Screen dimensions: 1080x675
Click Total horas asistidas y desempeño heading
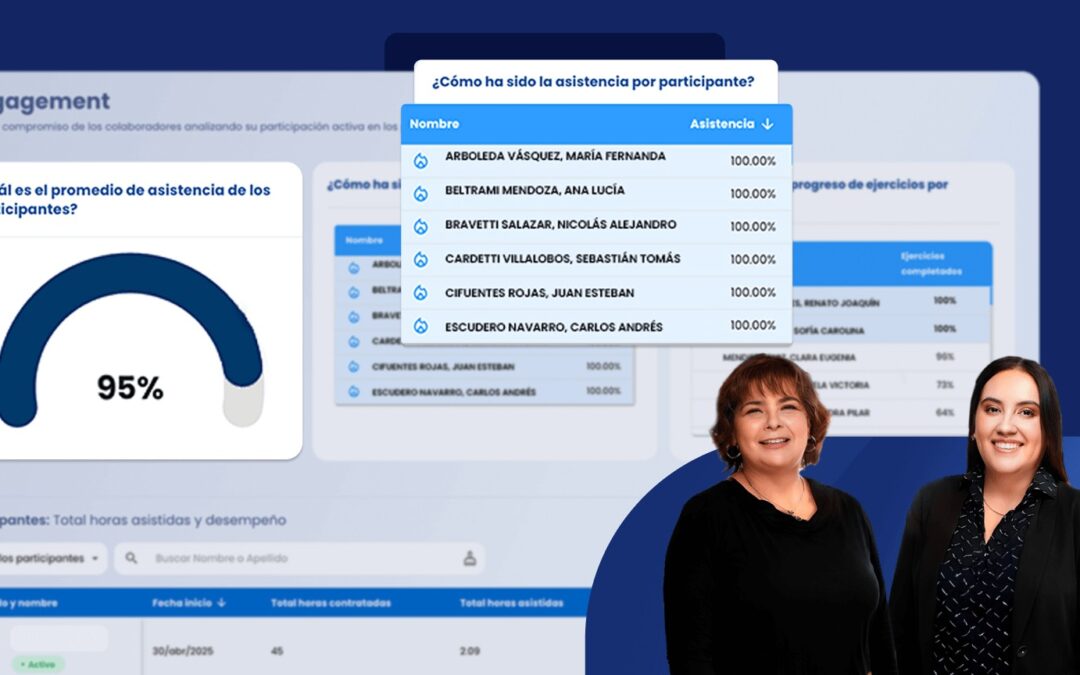point(169,520)
